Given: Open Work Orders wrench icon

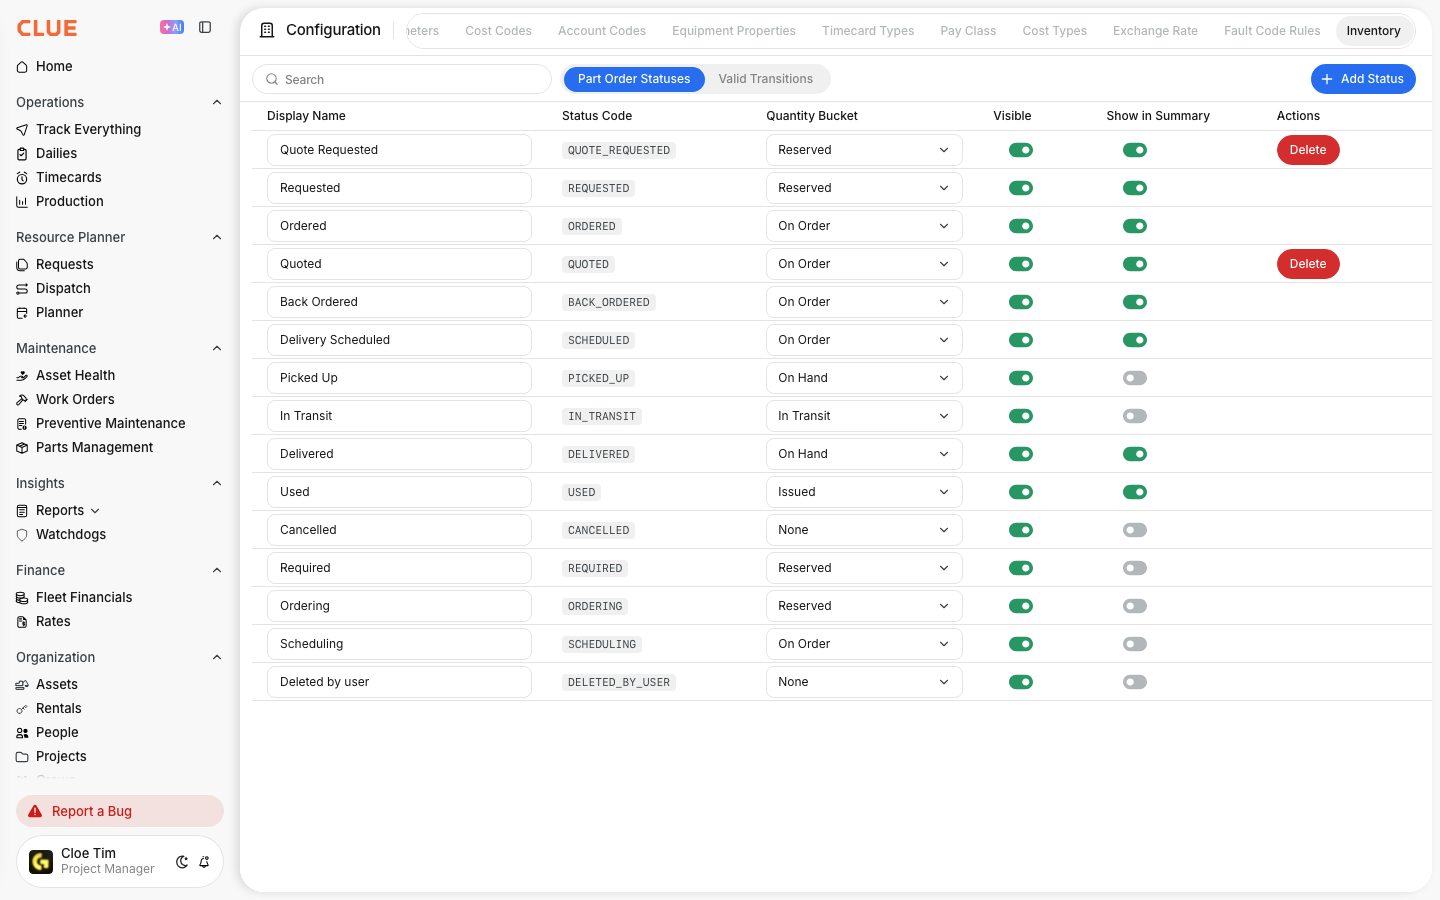Looking at the screenshot, I should pos(22,400).
